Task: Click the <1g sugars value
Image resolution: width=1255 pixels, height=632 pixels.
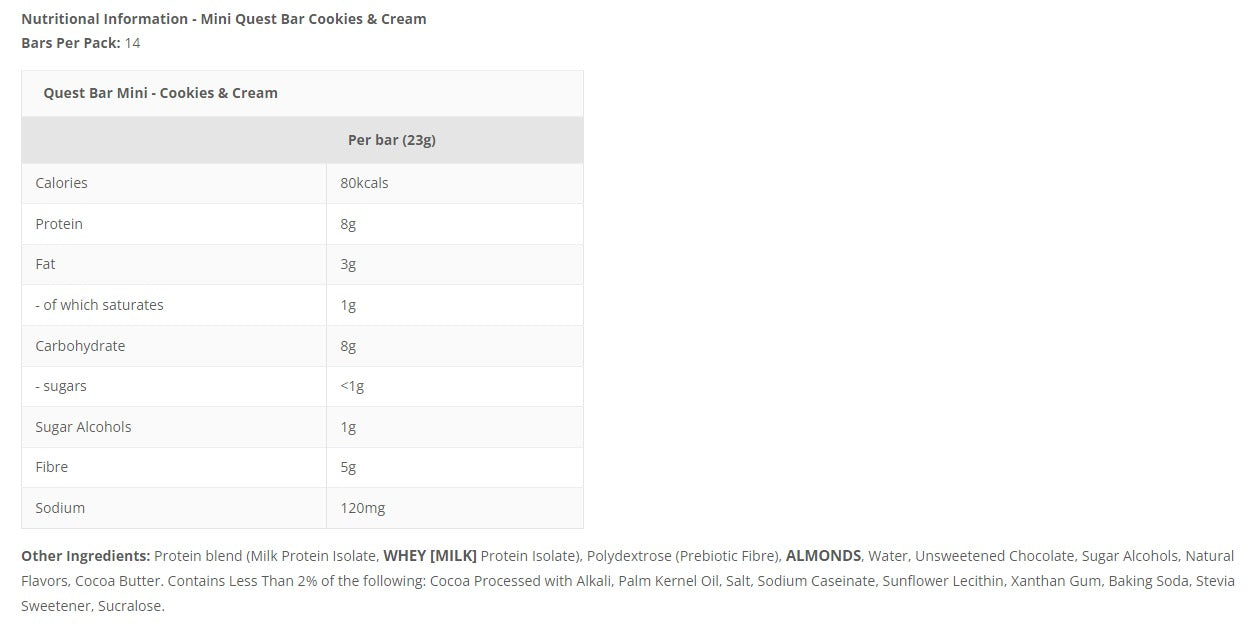Action: pos(352,386)
